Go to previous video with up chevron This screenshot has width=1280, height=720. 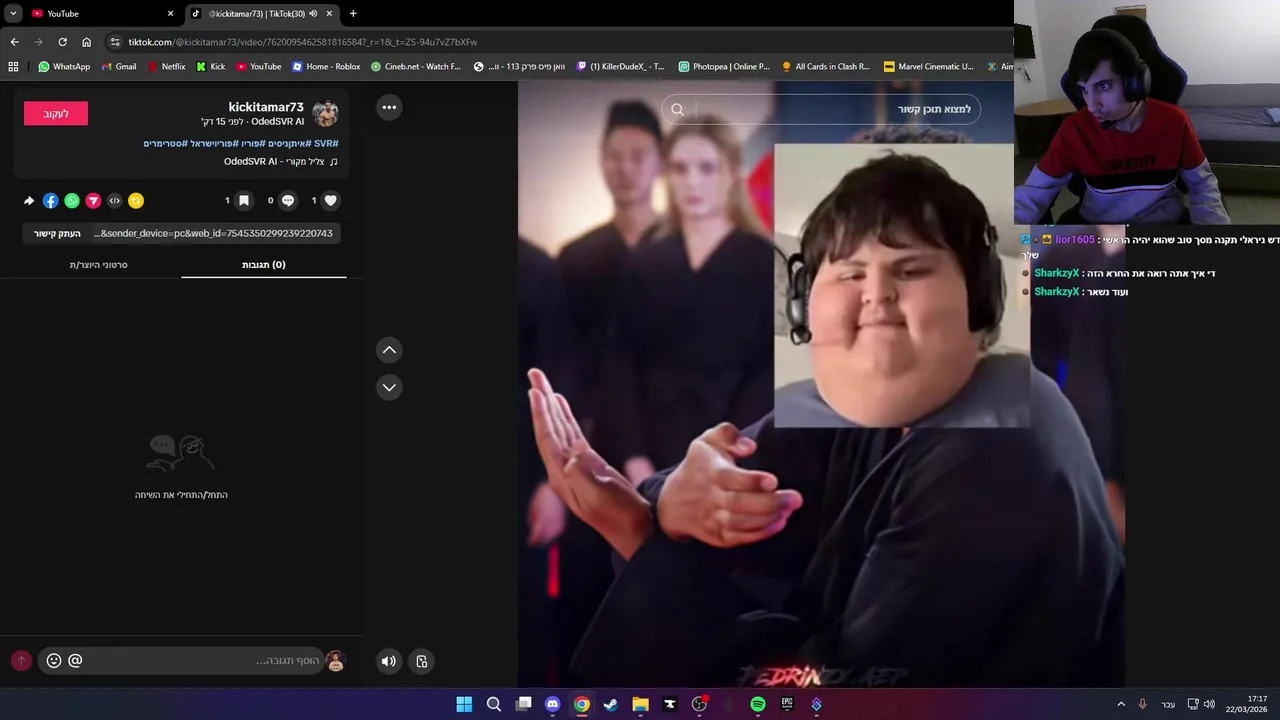(x=389, y=349)
